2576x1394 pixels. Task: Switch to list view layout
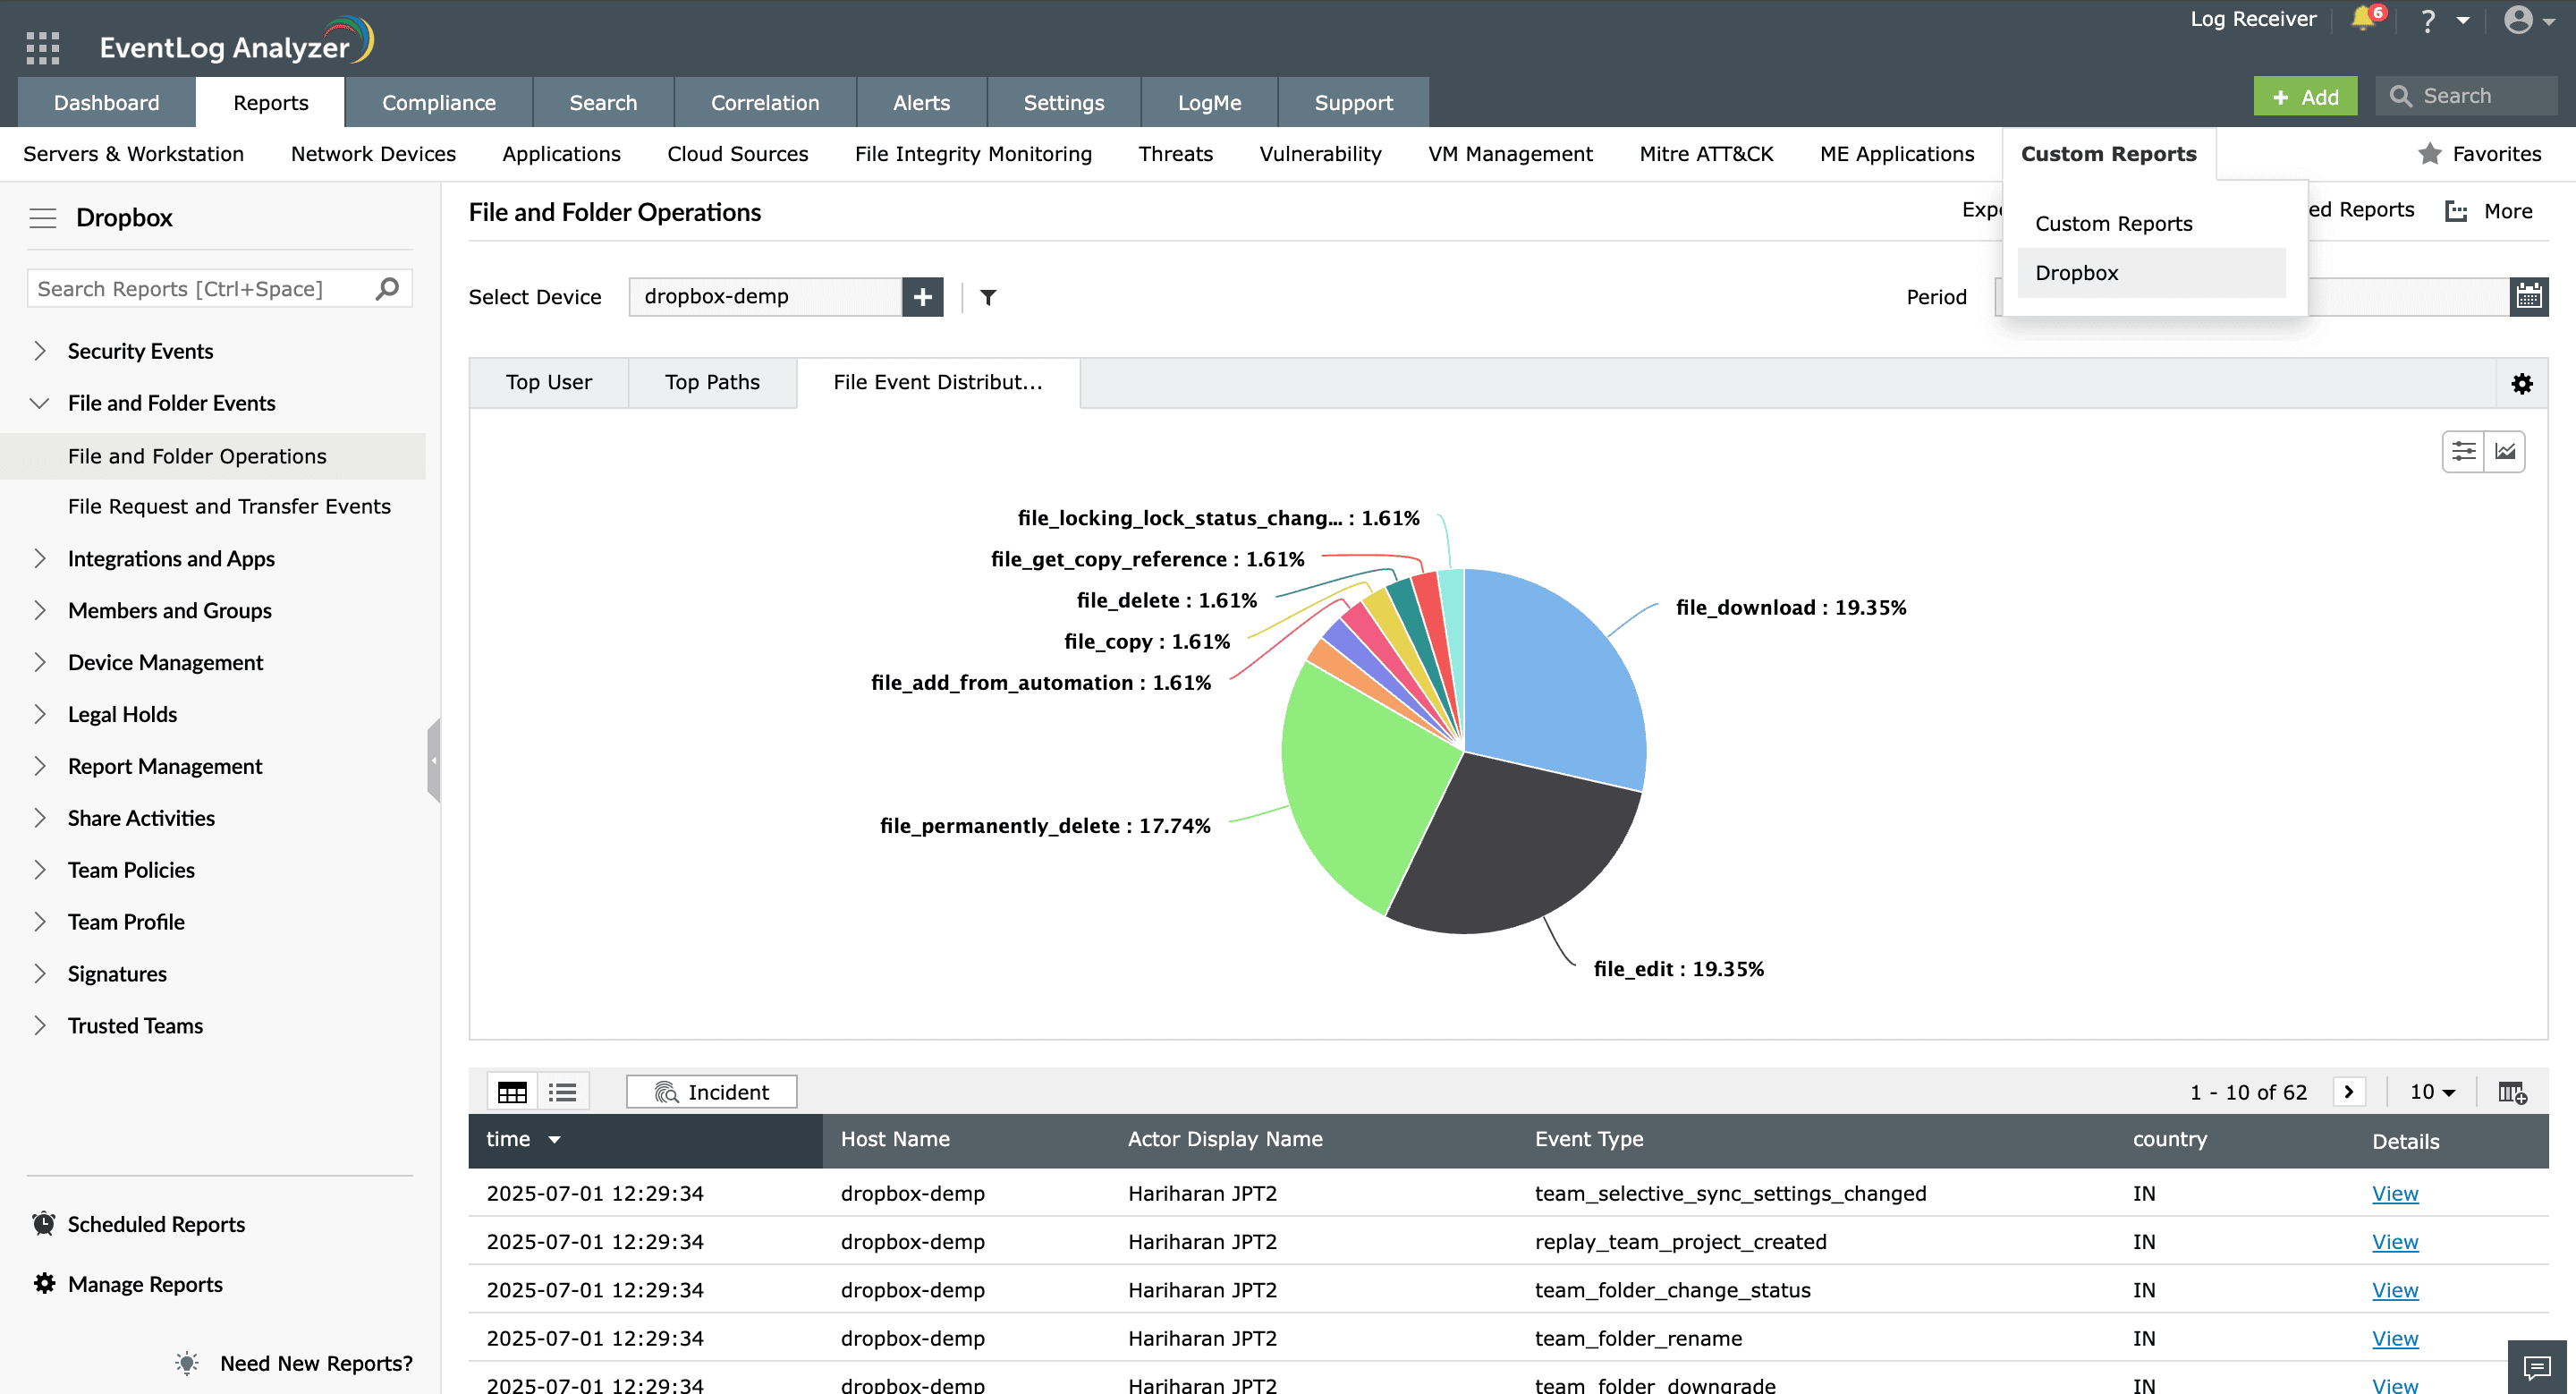[x=563, y=1092]
